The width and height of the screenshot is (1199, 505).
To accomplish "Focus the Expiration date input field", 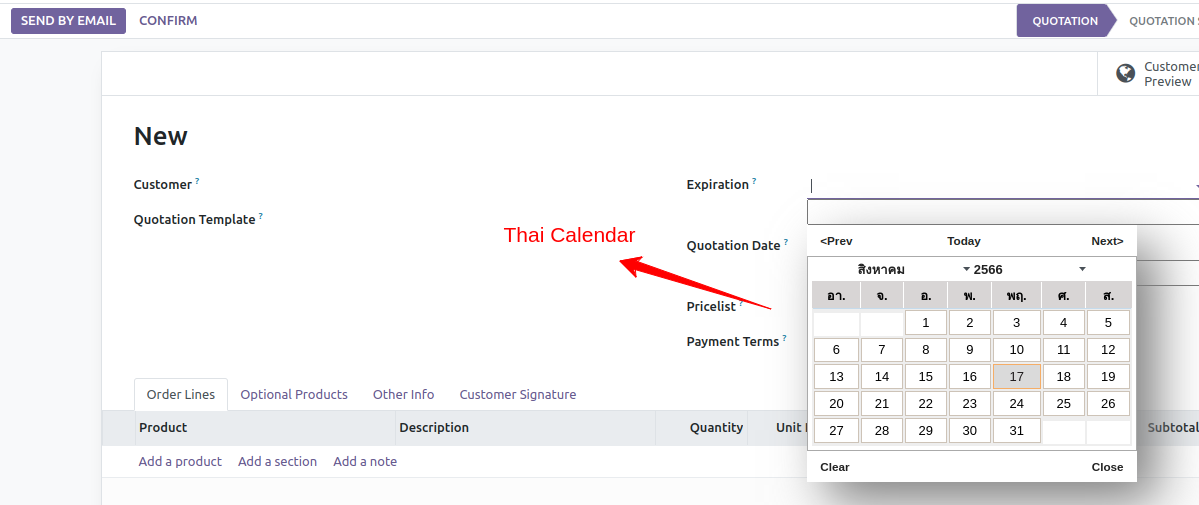I will tap(1003, 186).
